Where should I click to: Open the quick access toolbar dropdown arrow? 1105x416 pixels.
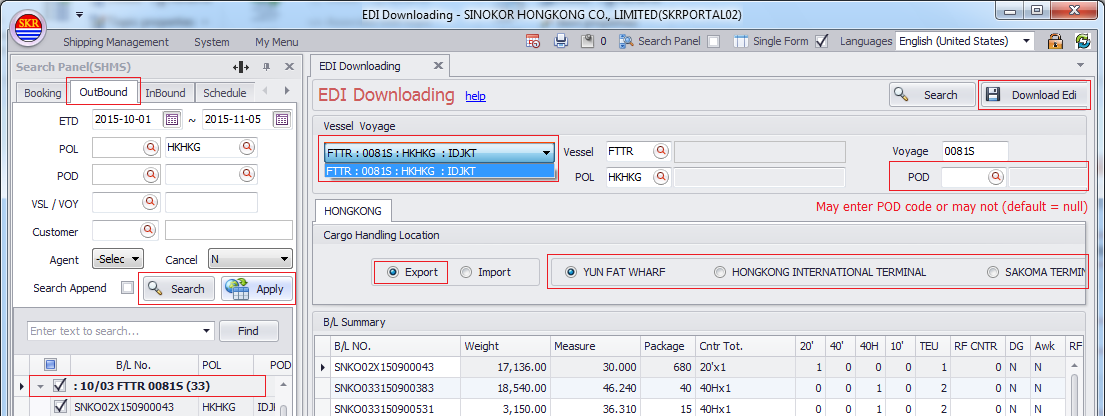(80, 15)
